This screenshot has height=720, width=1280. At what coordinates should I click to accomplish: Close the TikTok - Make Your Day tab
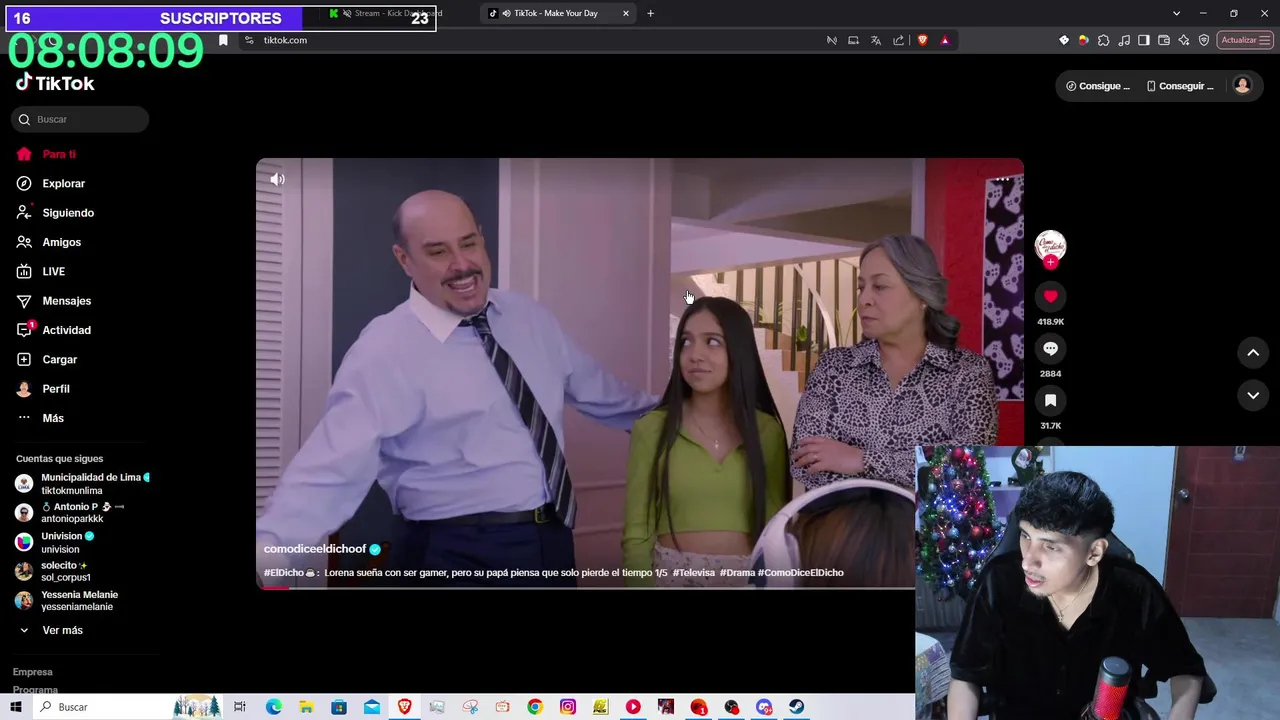tap(626, 13)
